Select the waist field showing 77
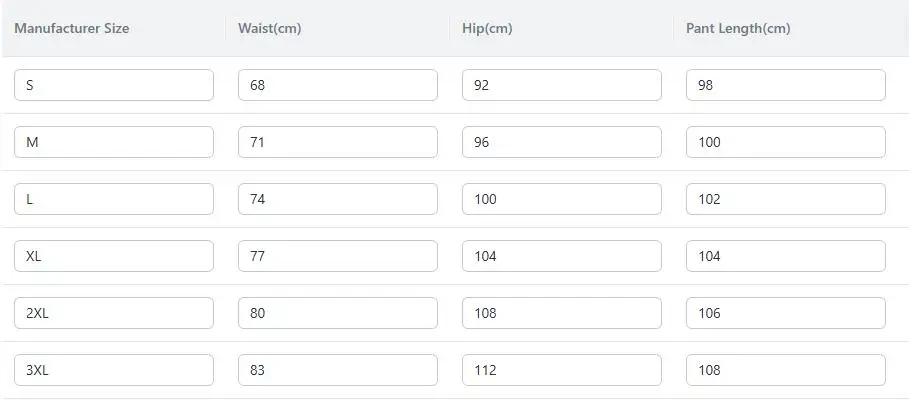Screen dimensions: 909x400 click(337, 256)
